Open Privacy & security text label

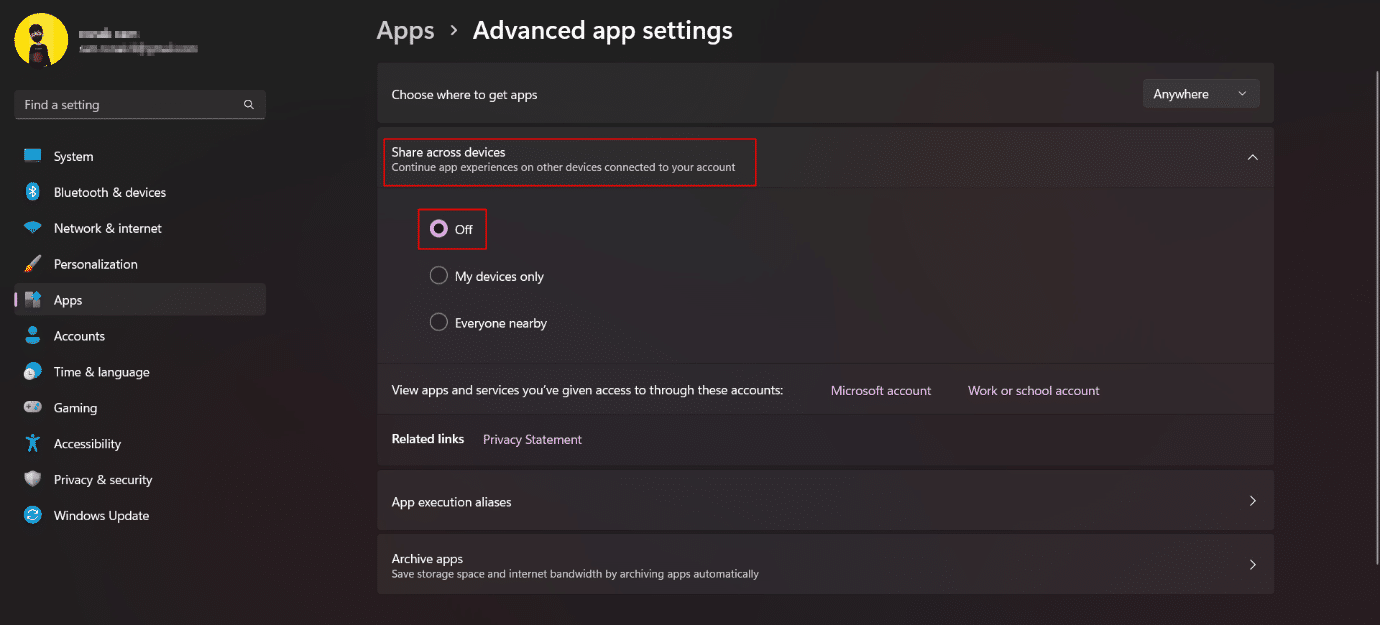tap(103, 480)
